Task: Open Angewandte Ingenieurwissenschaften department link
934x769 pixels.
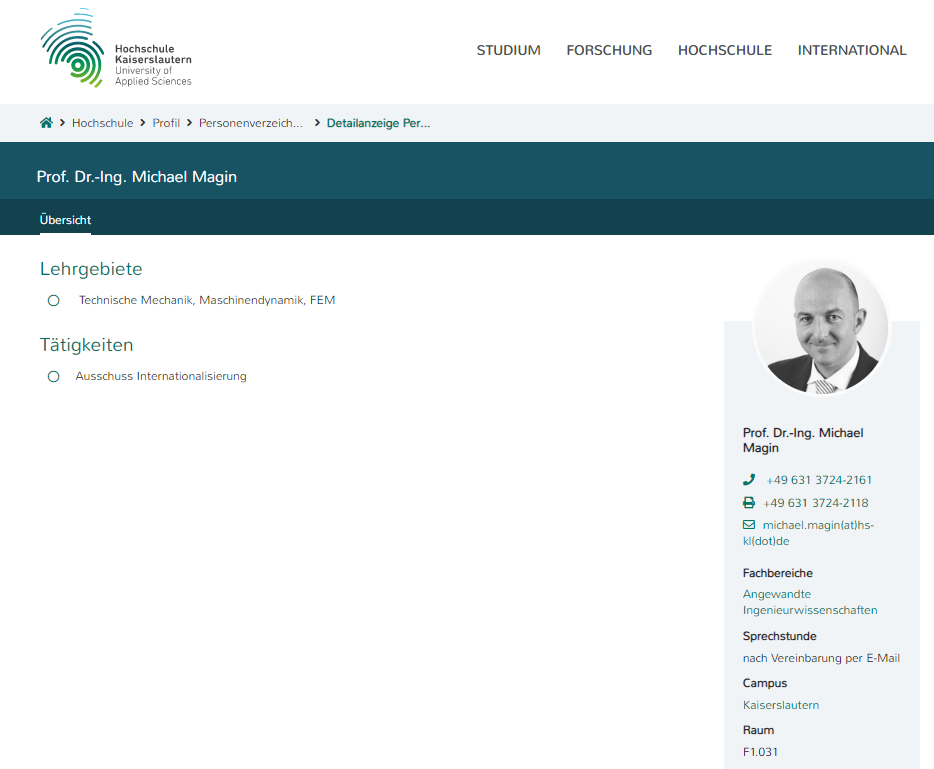Action: (809, 602)
